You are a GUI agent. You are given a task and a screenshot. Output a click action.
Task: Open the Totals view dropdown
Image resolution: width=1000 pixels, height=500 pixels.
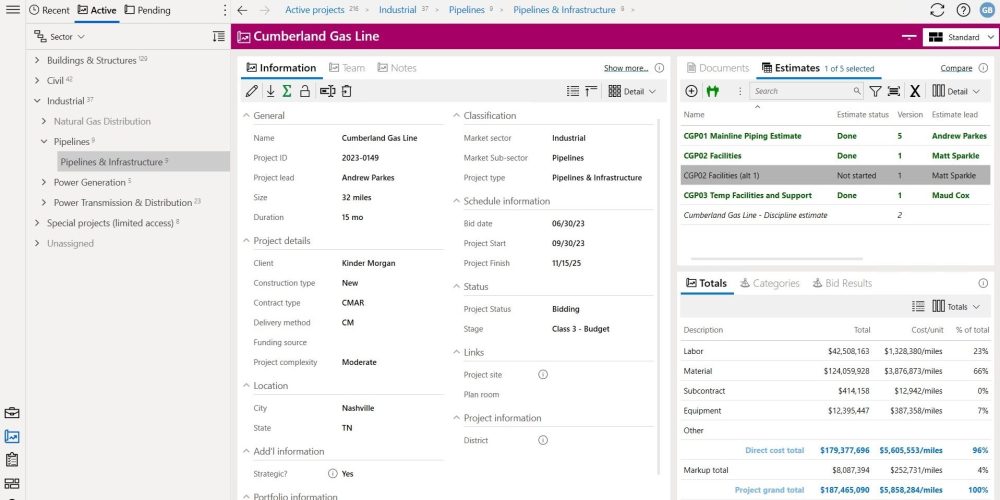pyautogui.click(x=955, y=306)
